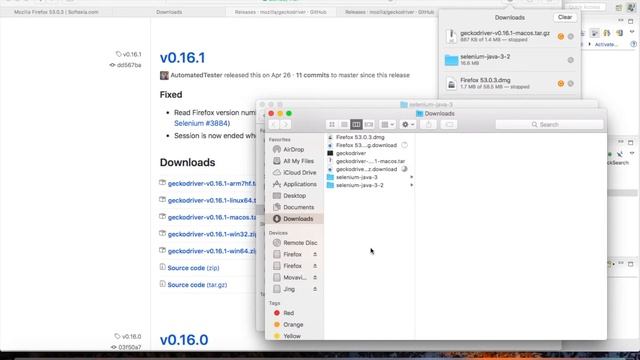Open the geckodriver macos download link
Image resolution: width=640 pixels, height=360 pixels.
pyautogui.click(x=212, y=217)
